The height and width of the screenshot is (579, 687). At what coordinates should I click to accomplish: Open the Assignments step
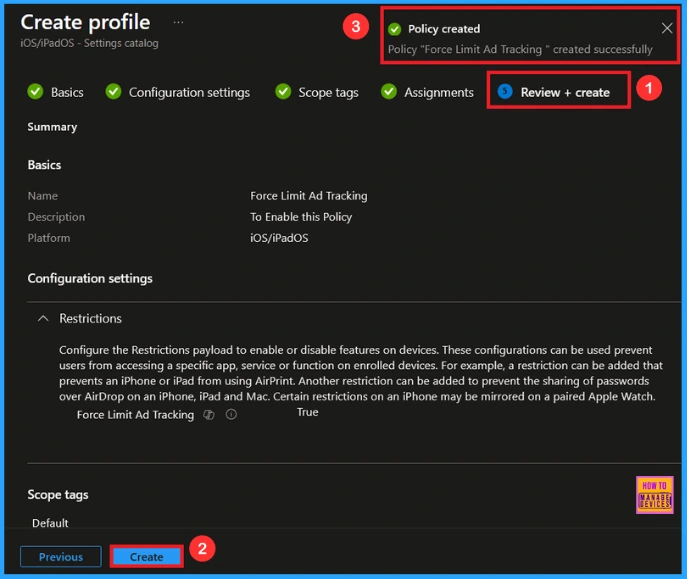pyautogui.click(x=439, y=92)
